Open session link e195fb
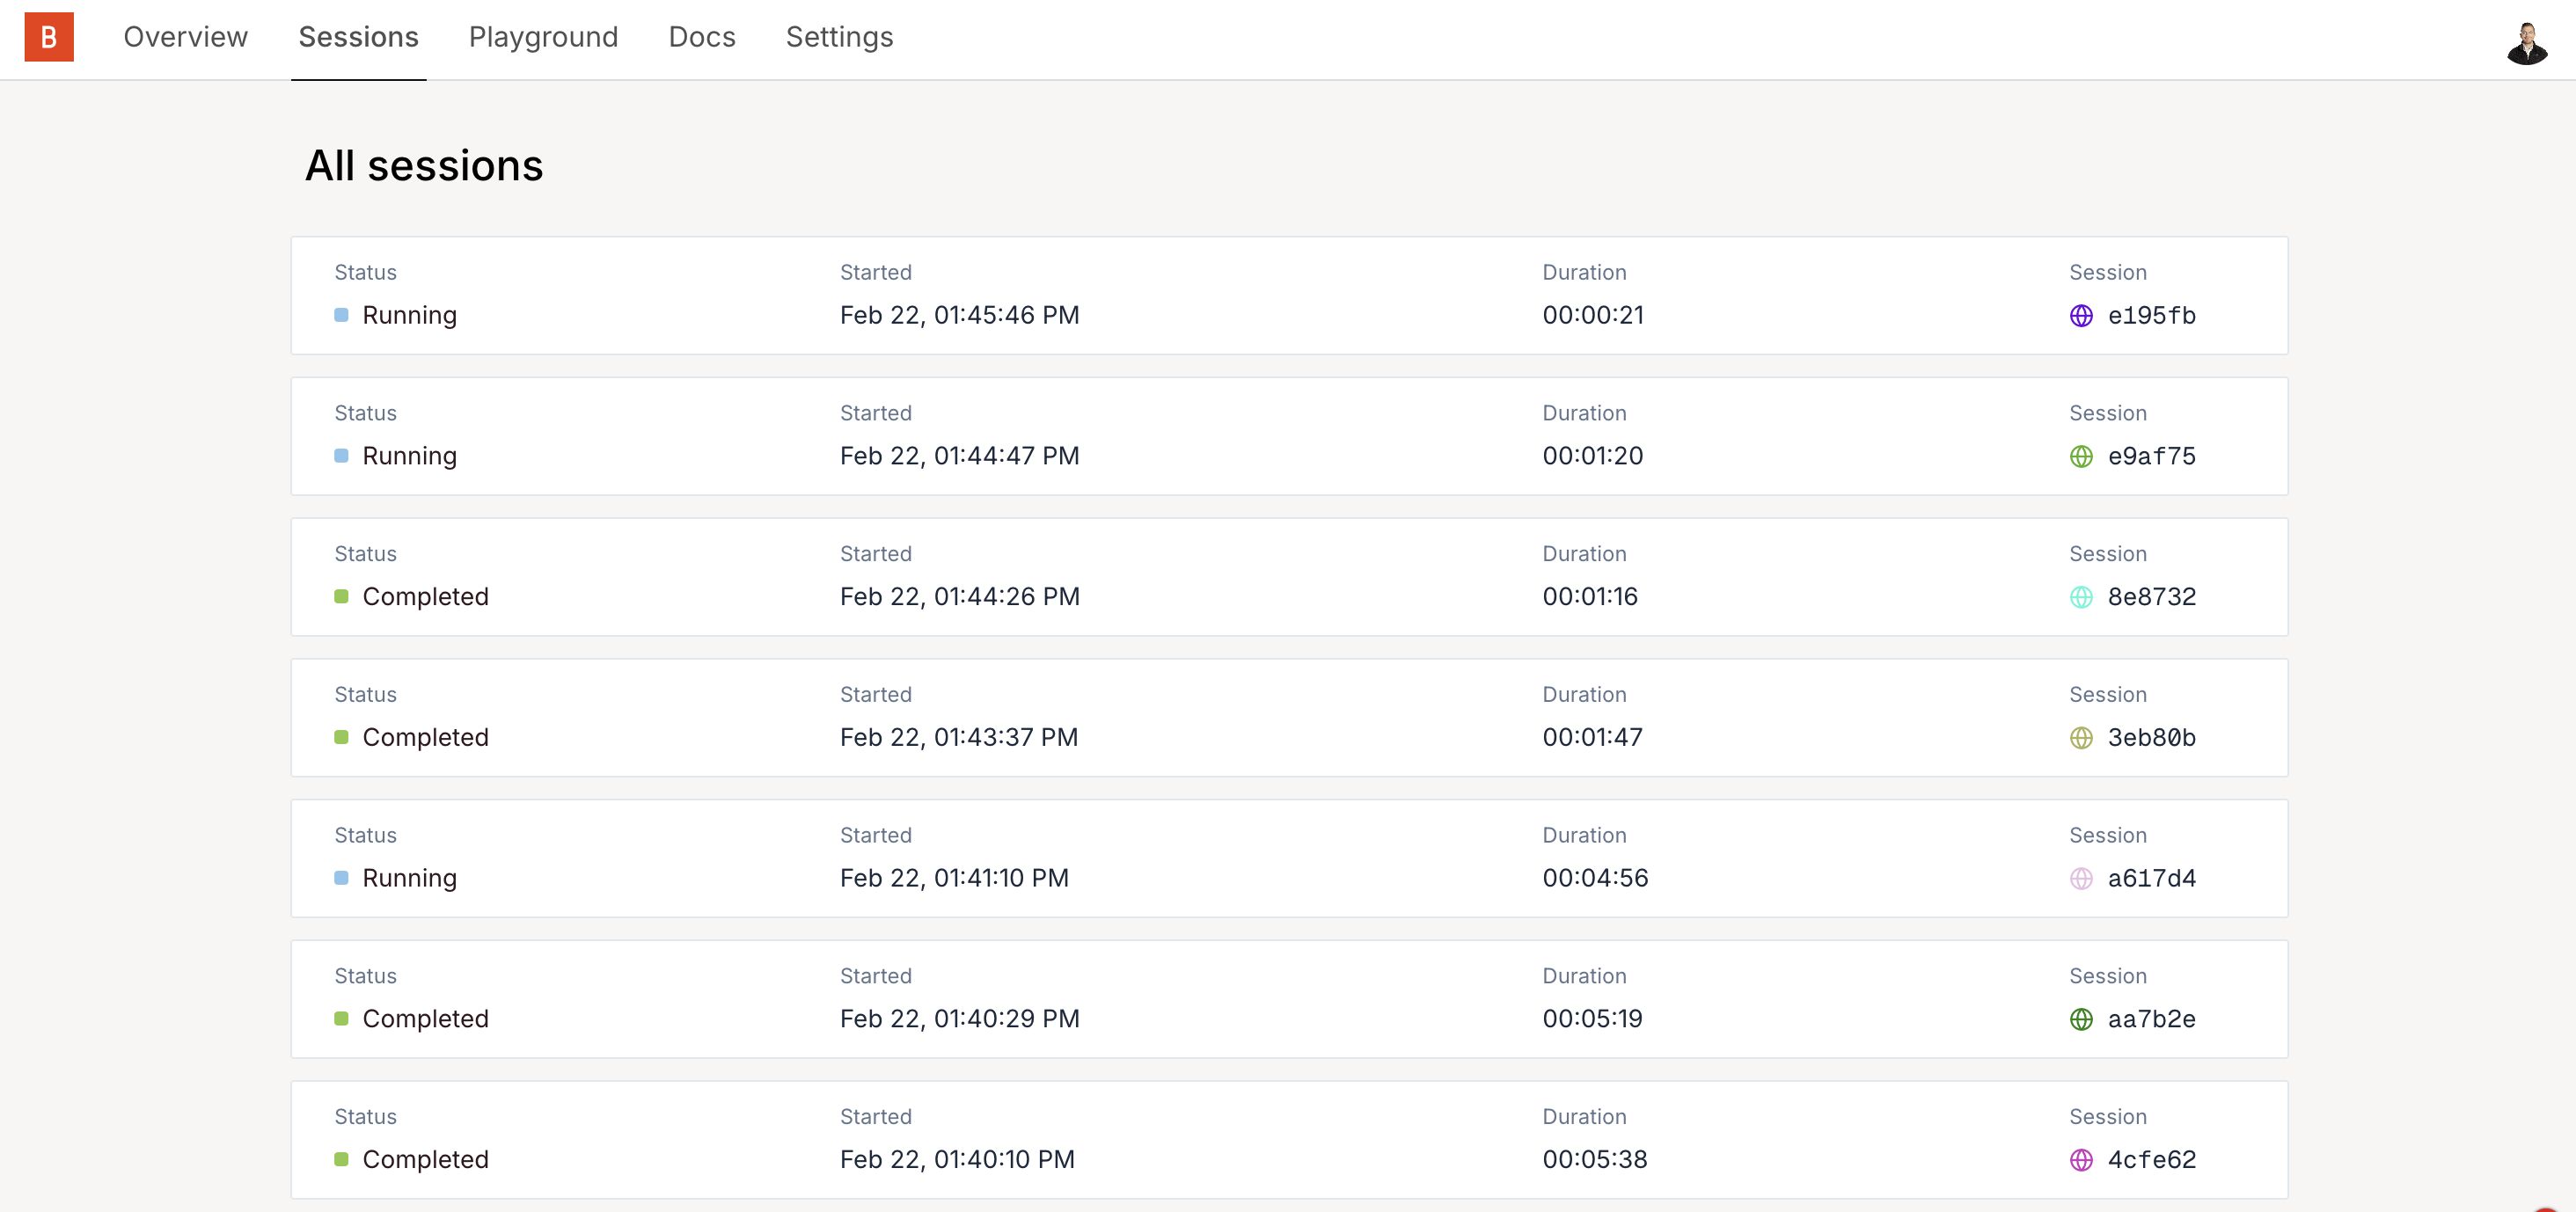This screenshot has width=2576, height=1212. pyautogui.click(x=2151, y=316)
